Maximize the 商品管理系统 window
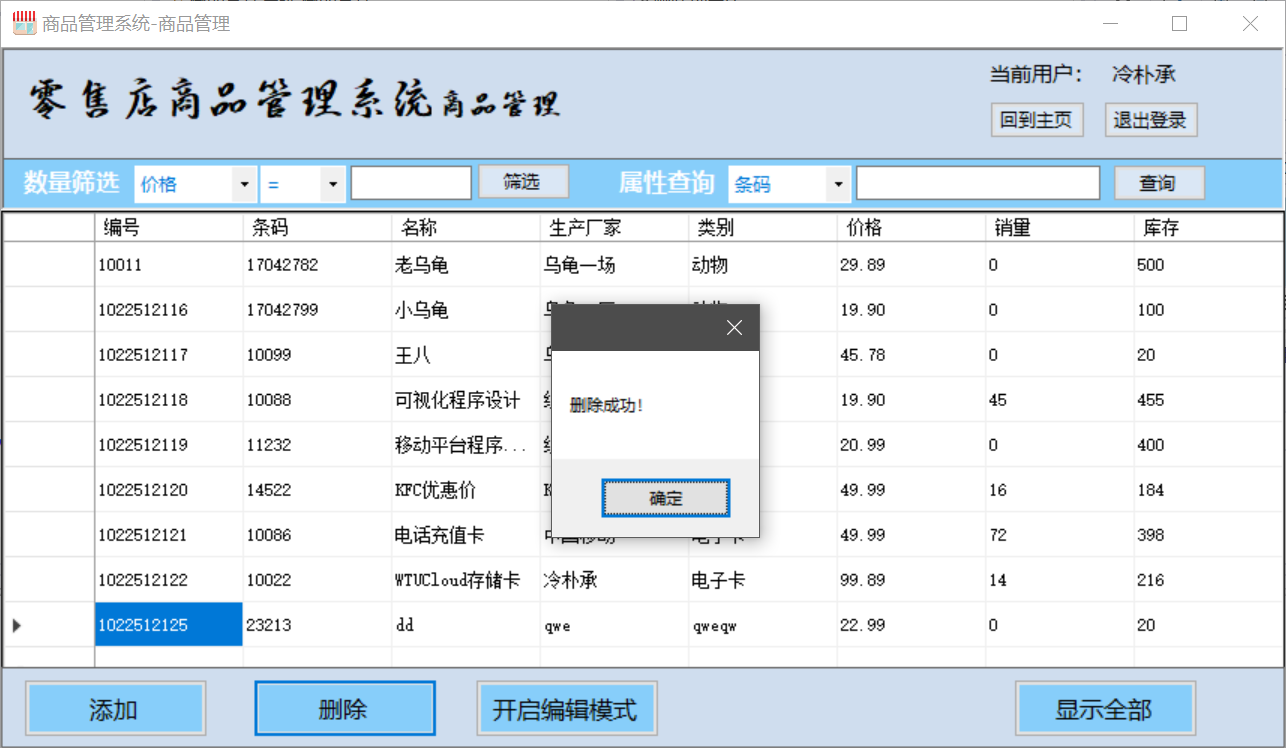Viewport: 1286px width, 748px height. pos(1179,23)
